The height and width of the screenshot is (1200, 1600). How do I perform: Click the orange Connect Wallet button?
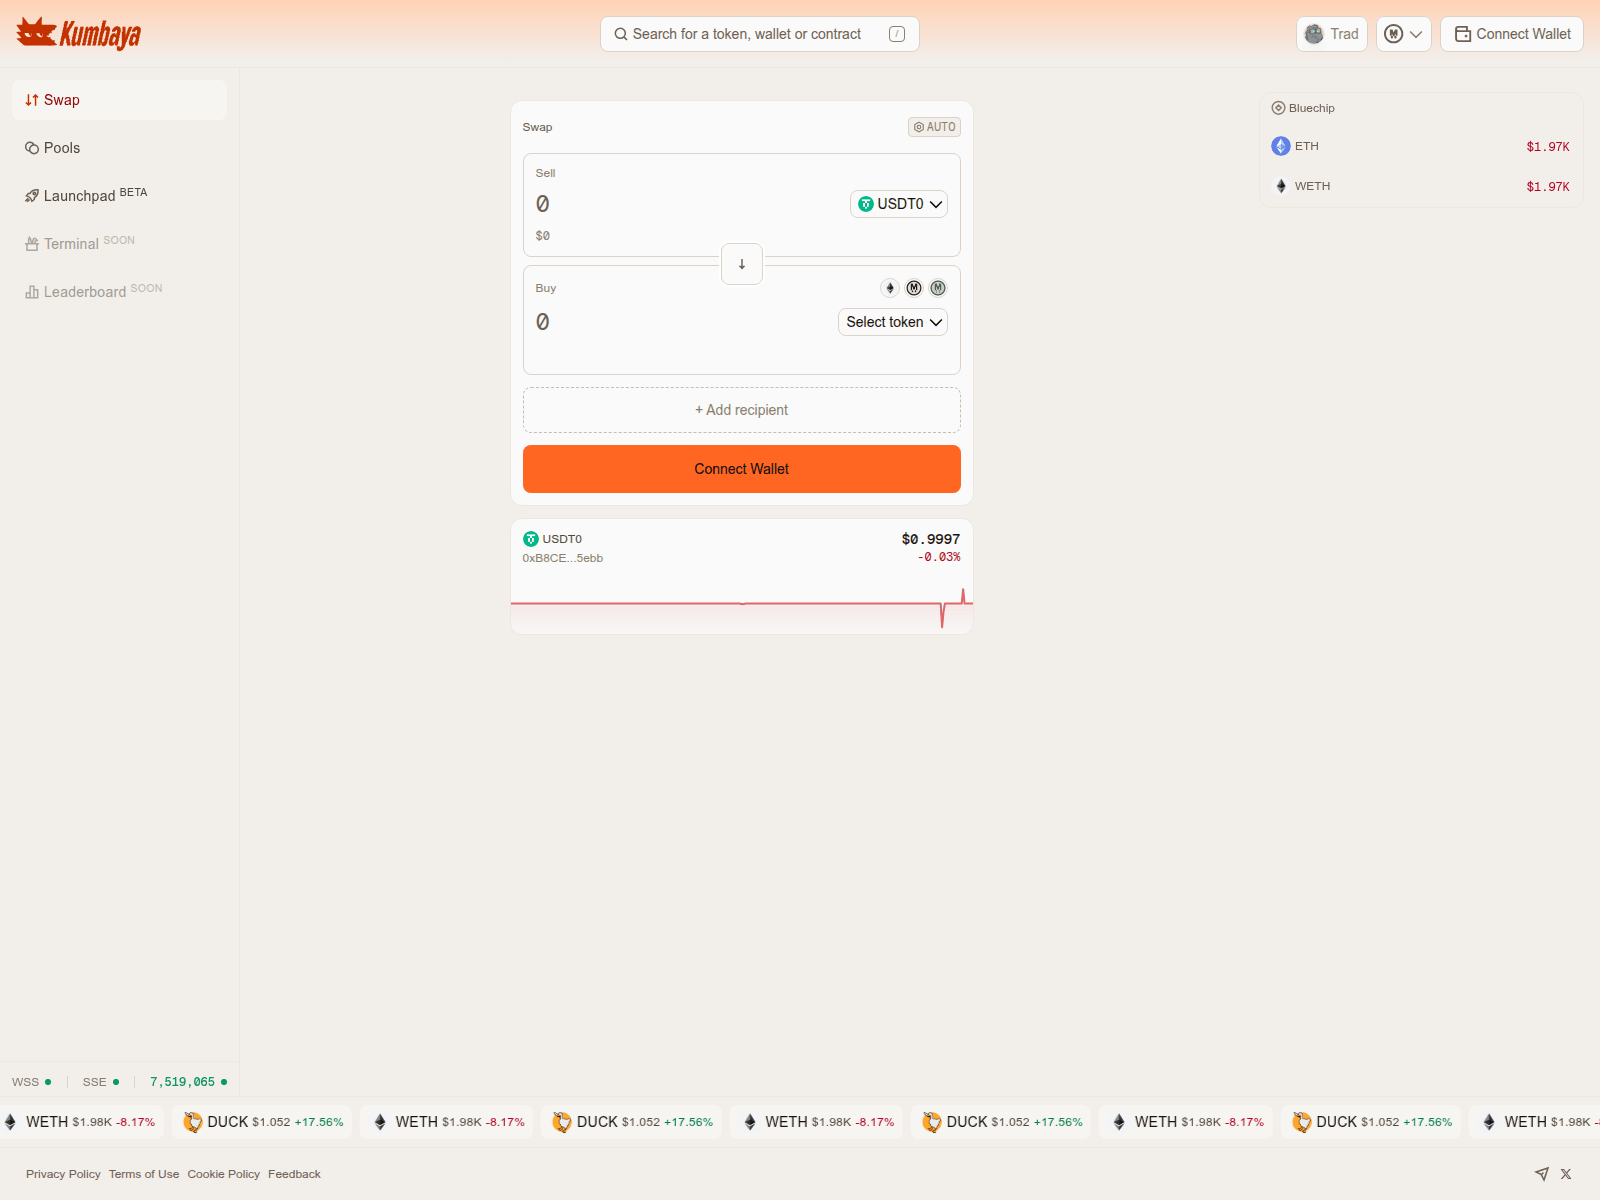pos(742,469)
